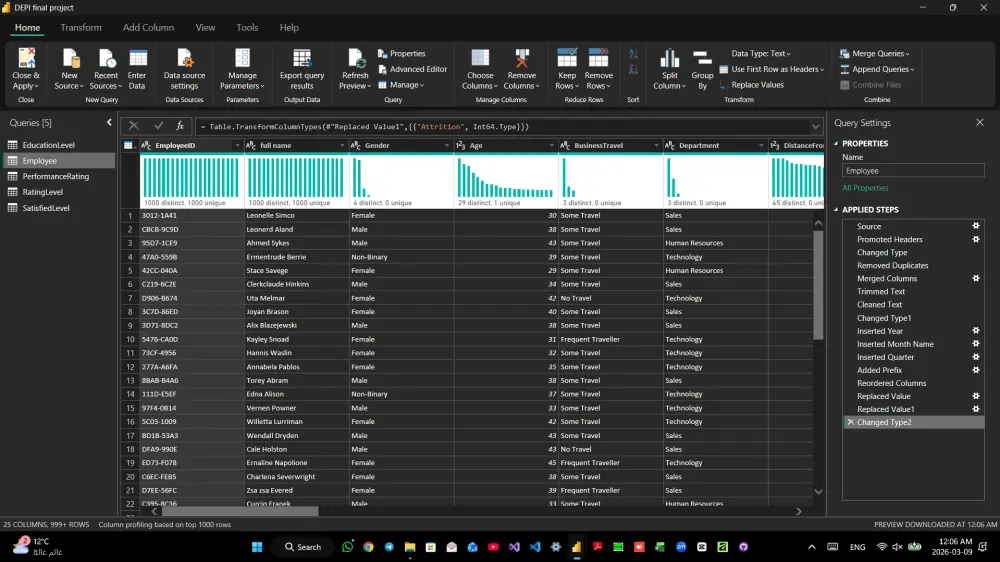Click the All Properties link
The width and height of the screenshot is (1000, 562).
click(x=865, y=188)
